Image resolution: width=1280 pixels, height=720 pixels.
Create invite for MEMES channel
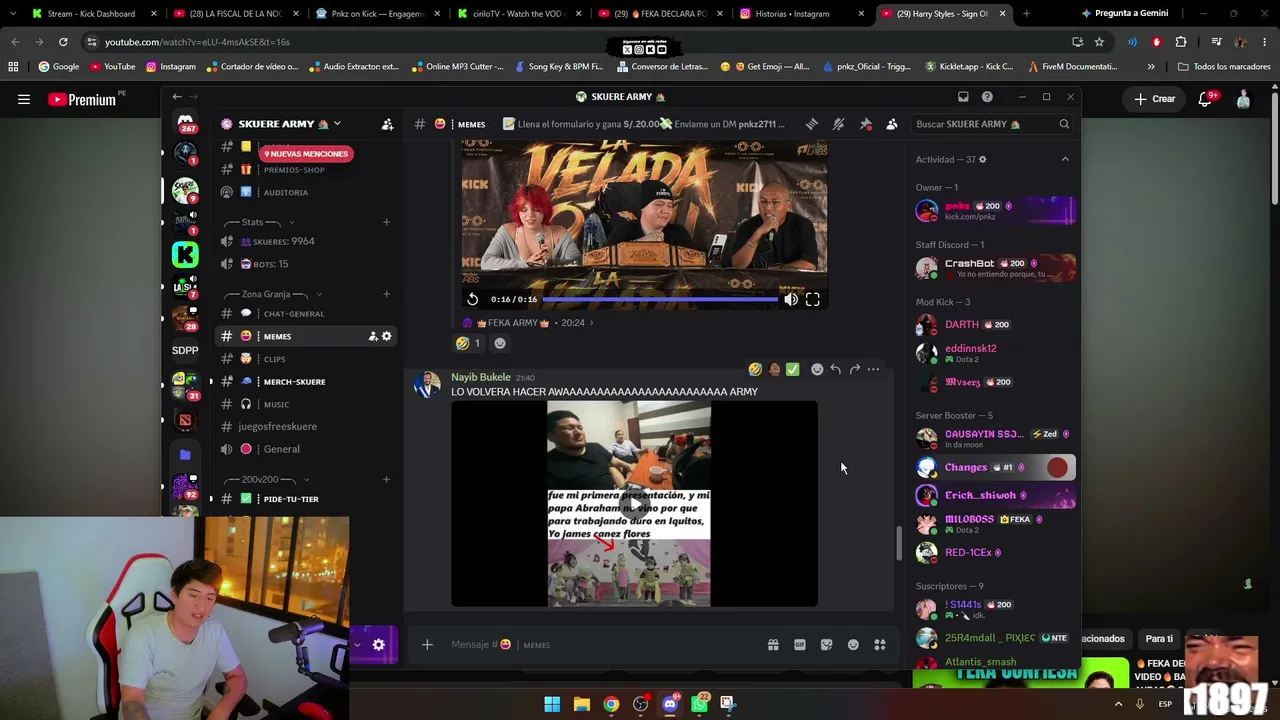tap(373, 337)
